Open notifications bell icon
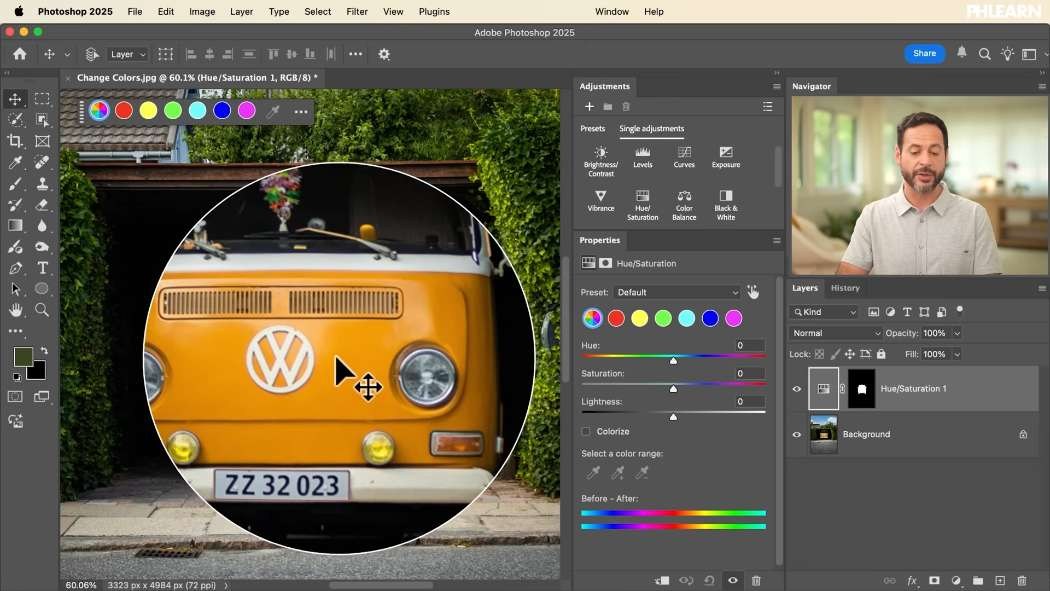The width and height of the screenshot is (1050, 591). 962,53
